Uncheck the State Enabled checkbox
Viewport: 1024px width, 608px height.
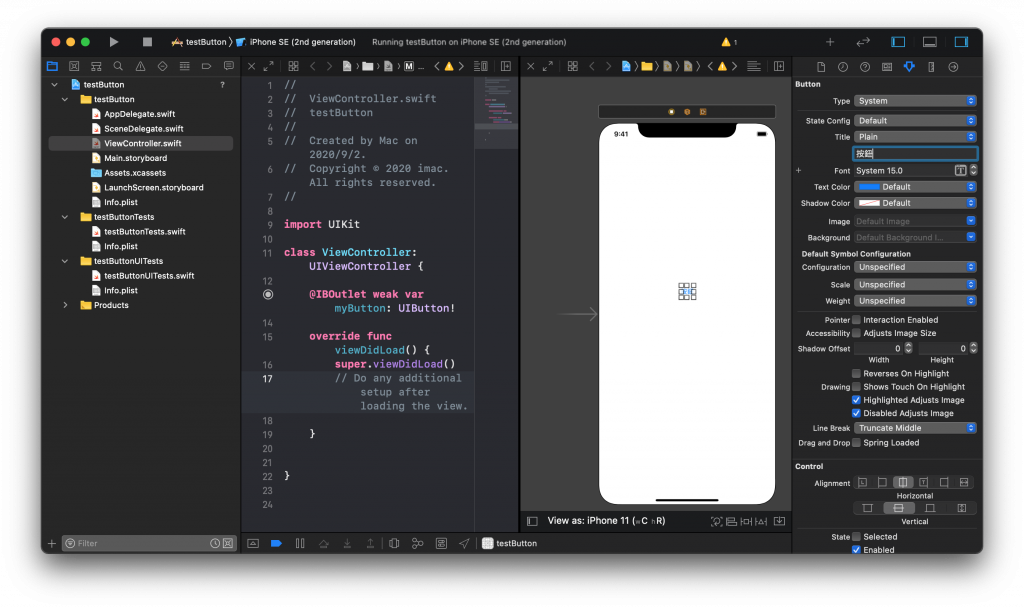point(856,550)
